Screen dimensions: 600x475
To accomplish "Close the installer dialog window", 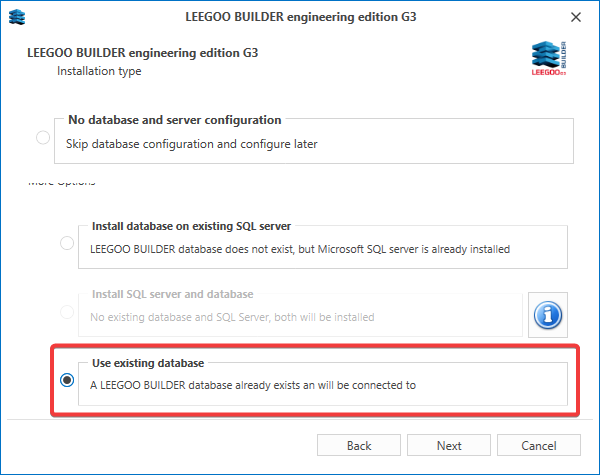I will click(x=576, y=17).
